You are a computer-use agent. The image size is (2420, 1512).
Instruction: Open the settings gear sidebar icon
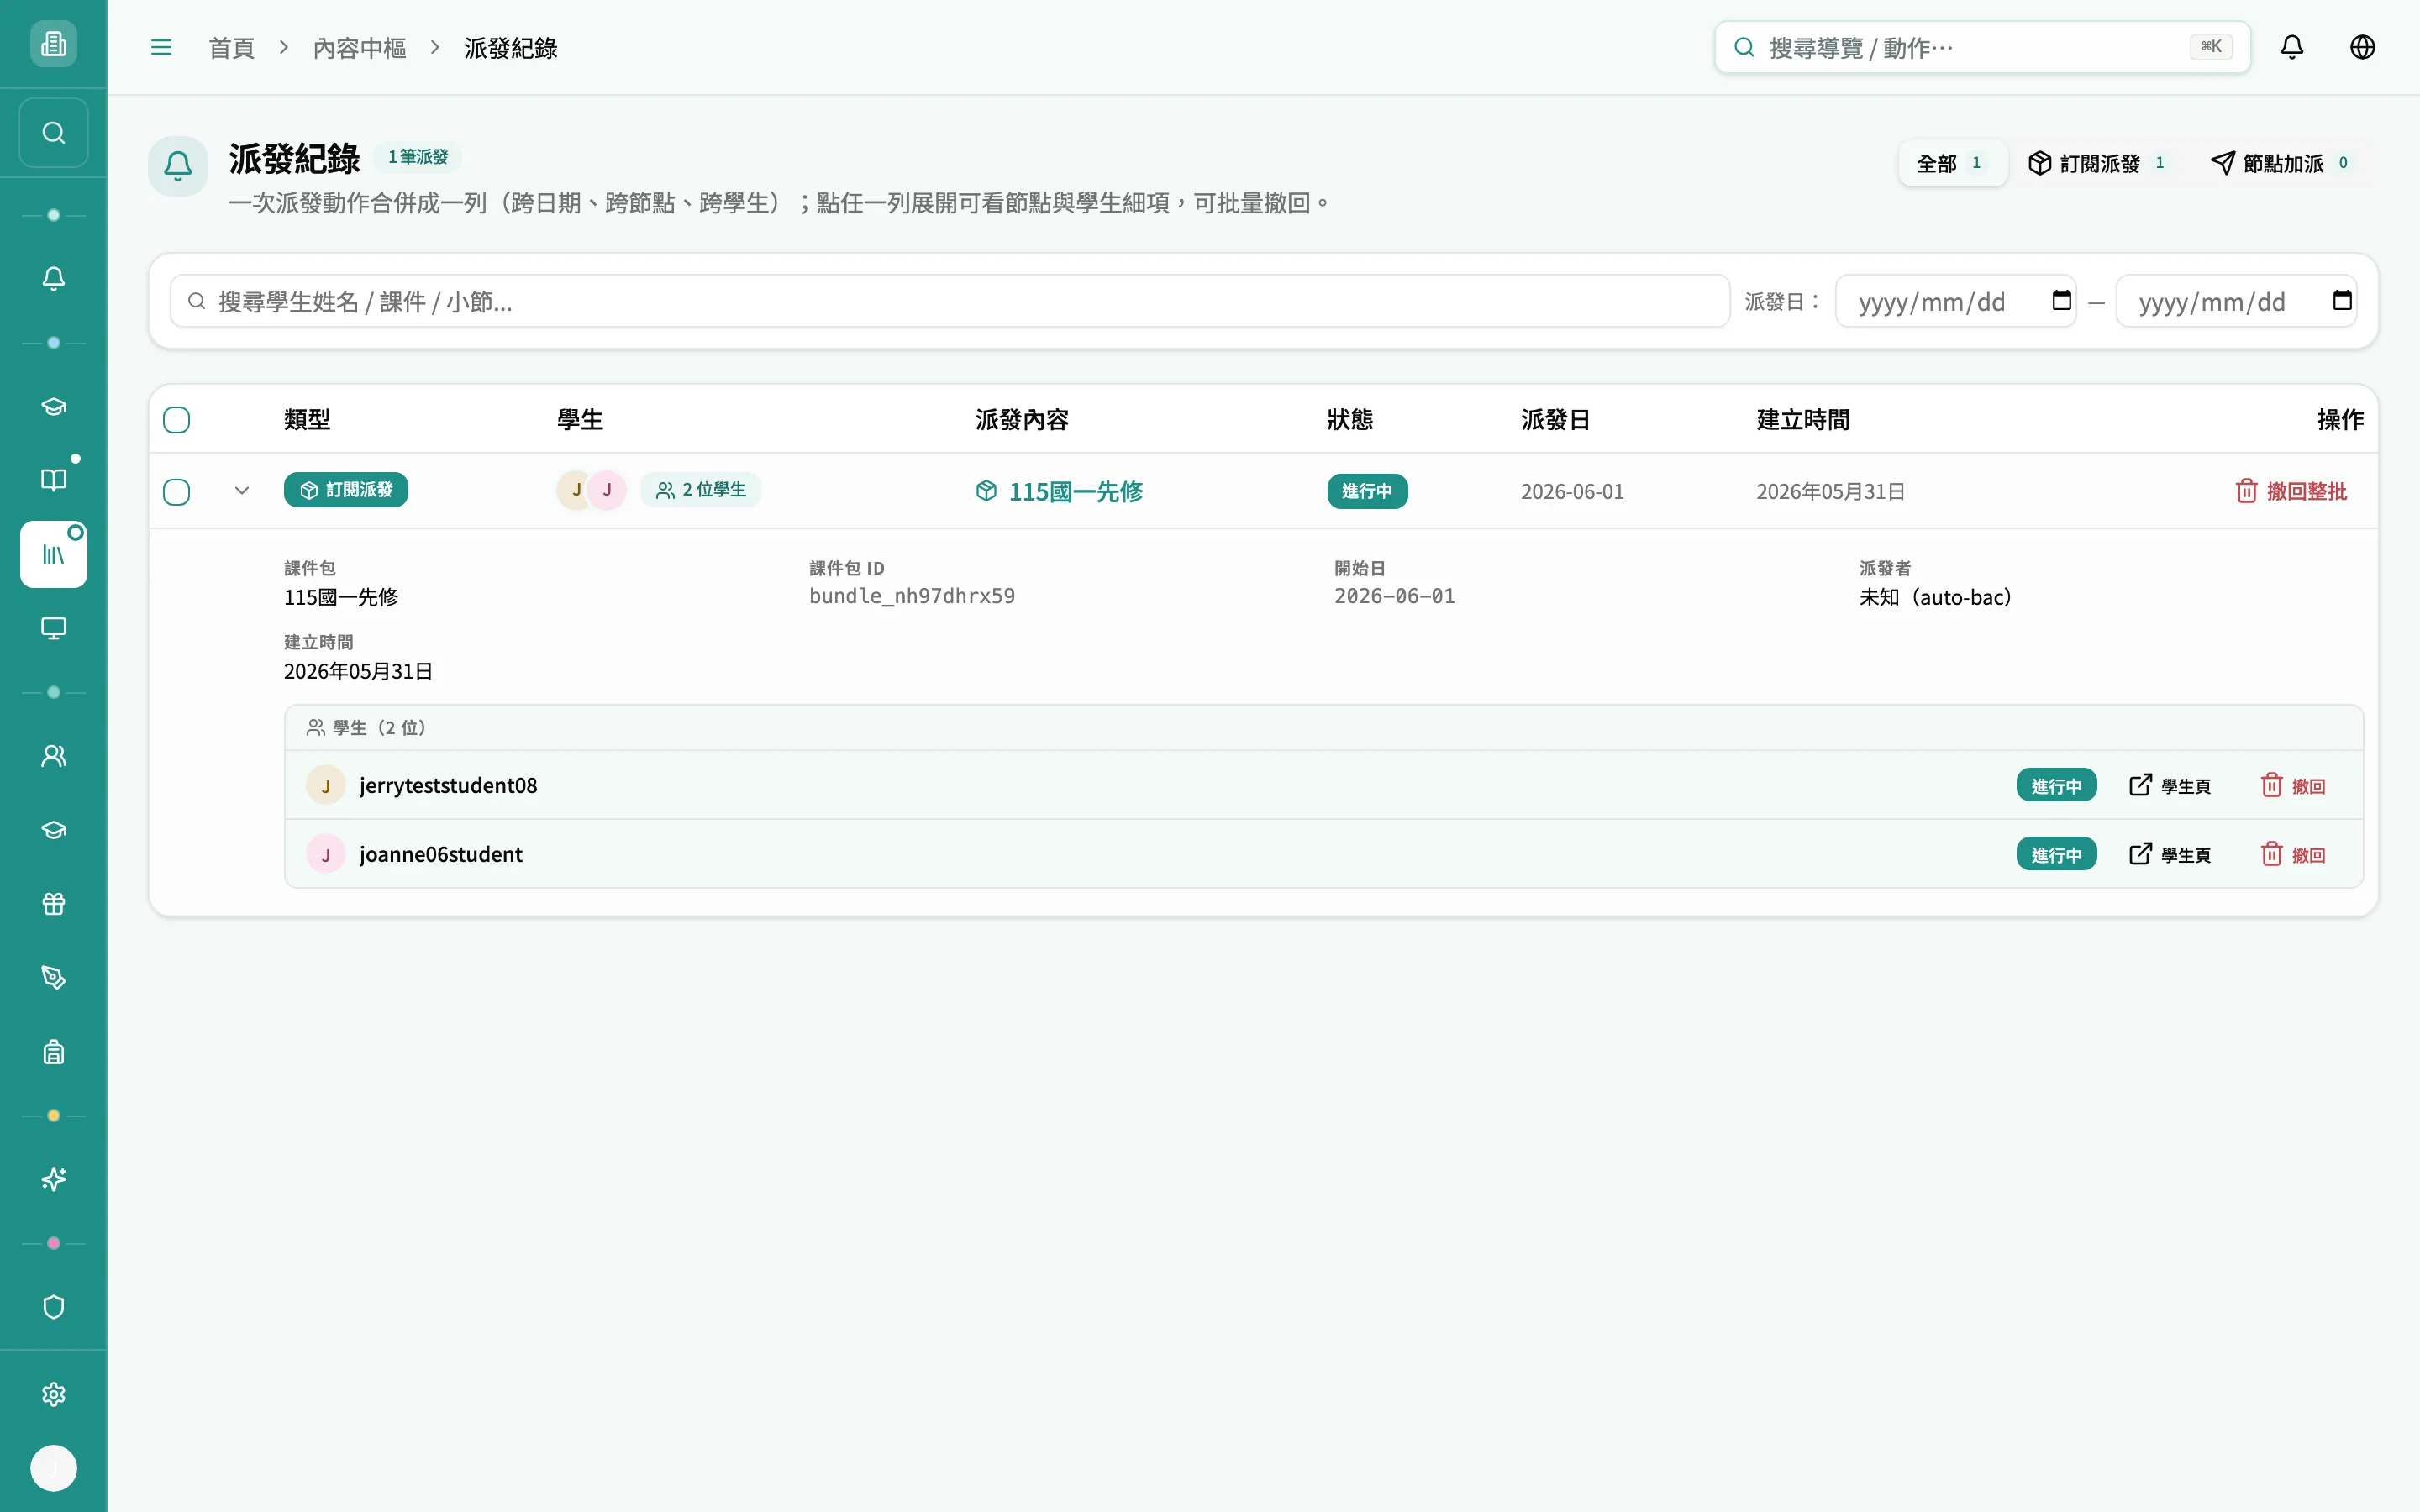pos(54,1395)
